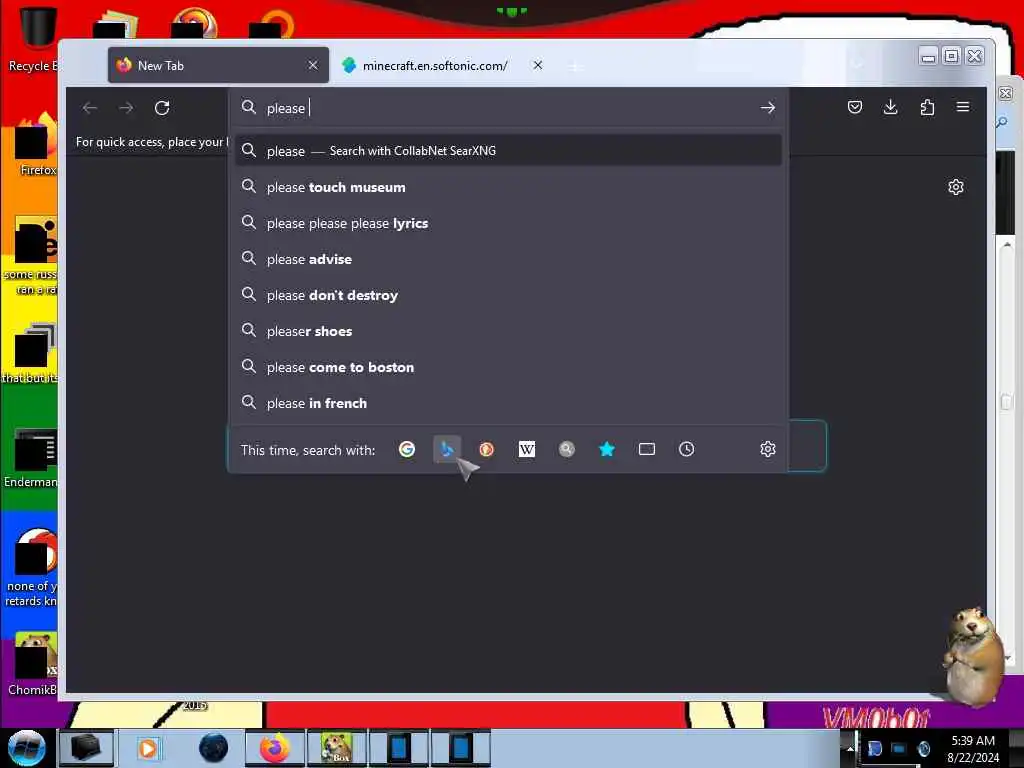Open the Downloads panel
The width and height of the screenshot is (1024, 768).
pos(890,107)
